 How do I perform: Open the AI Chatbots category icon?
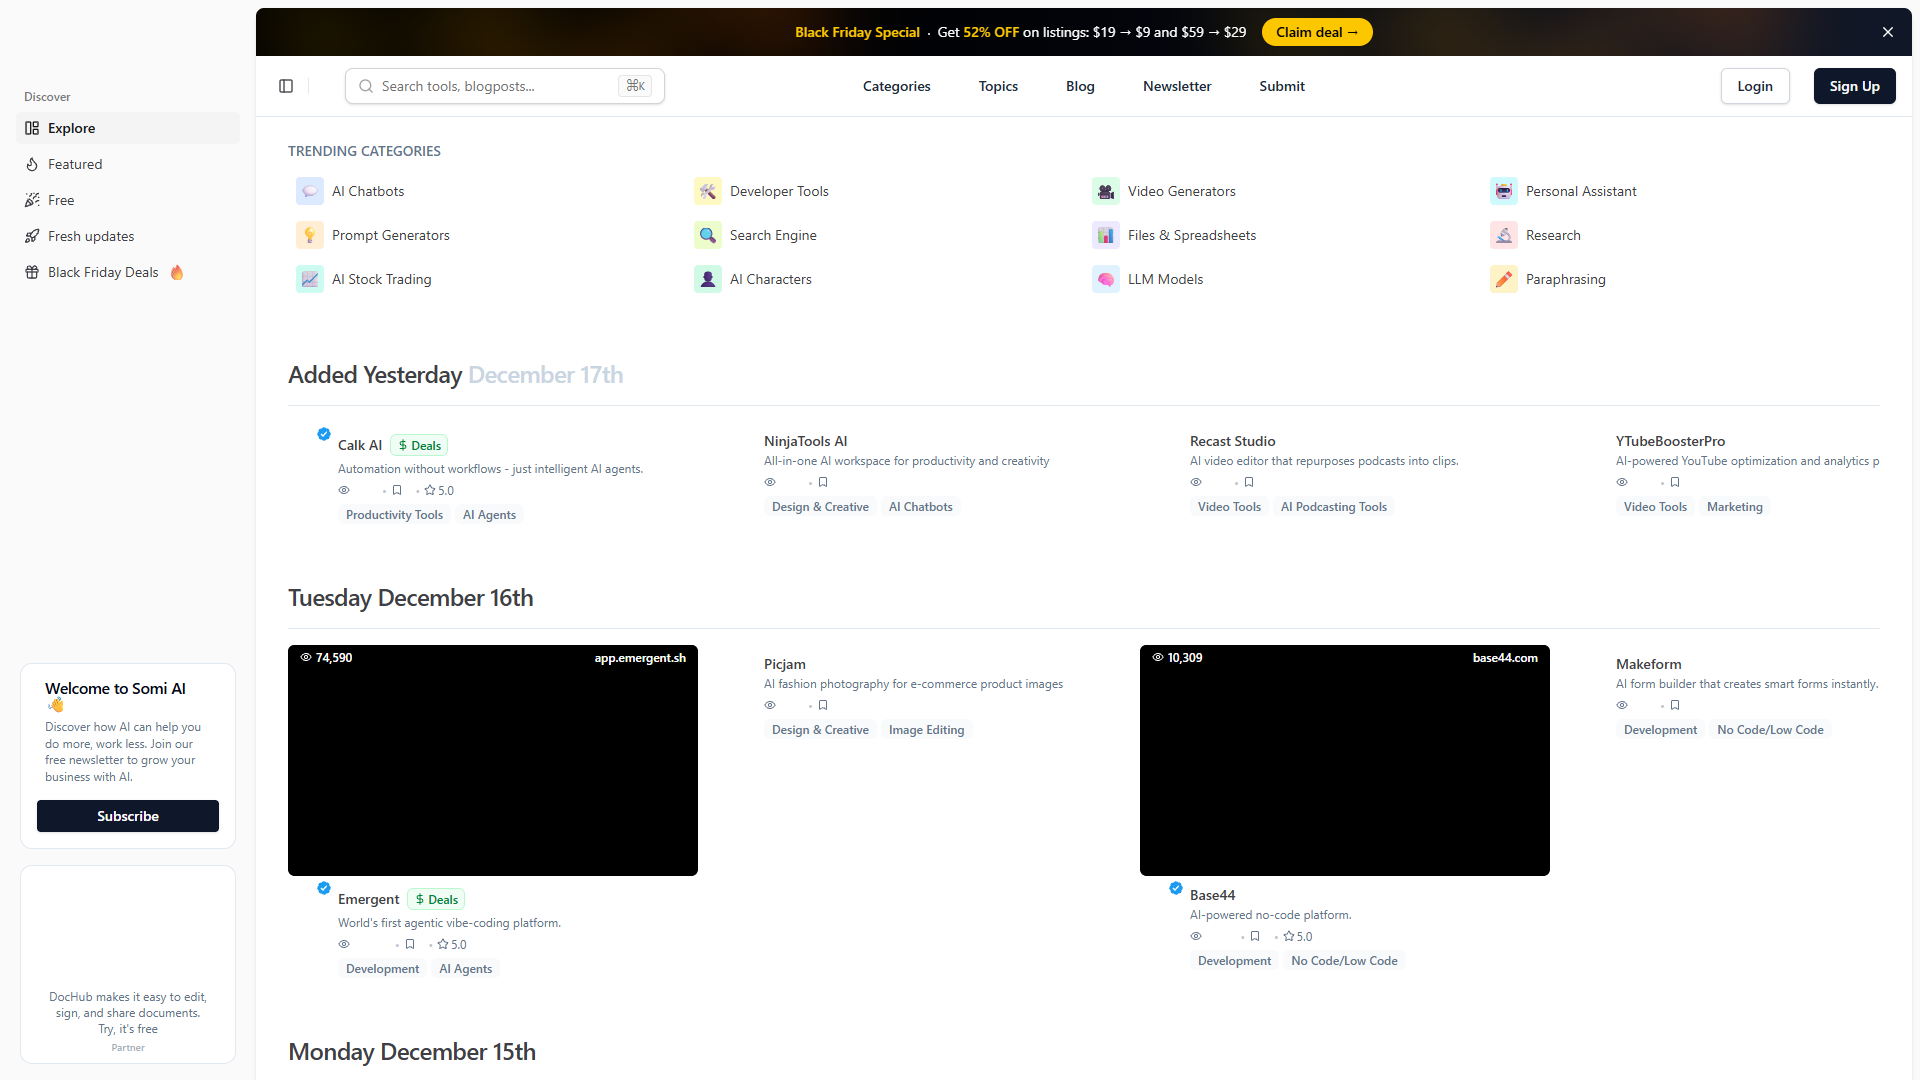click(310, 191)
